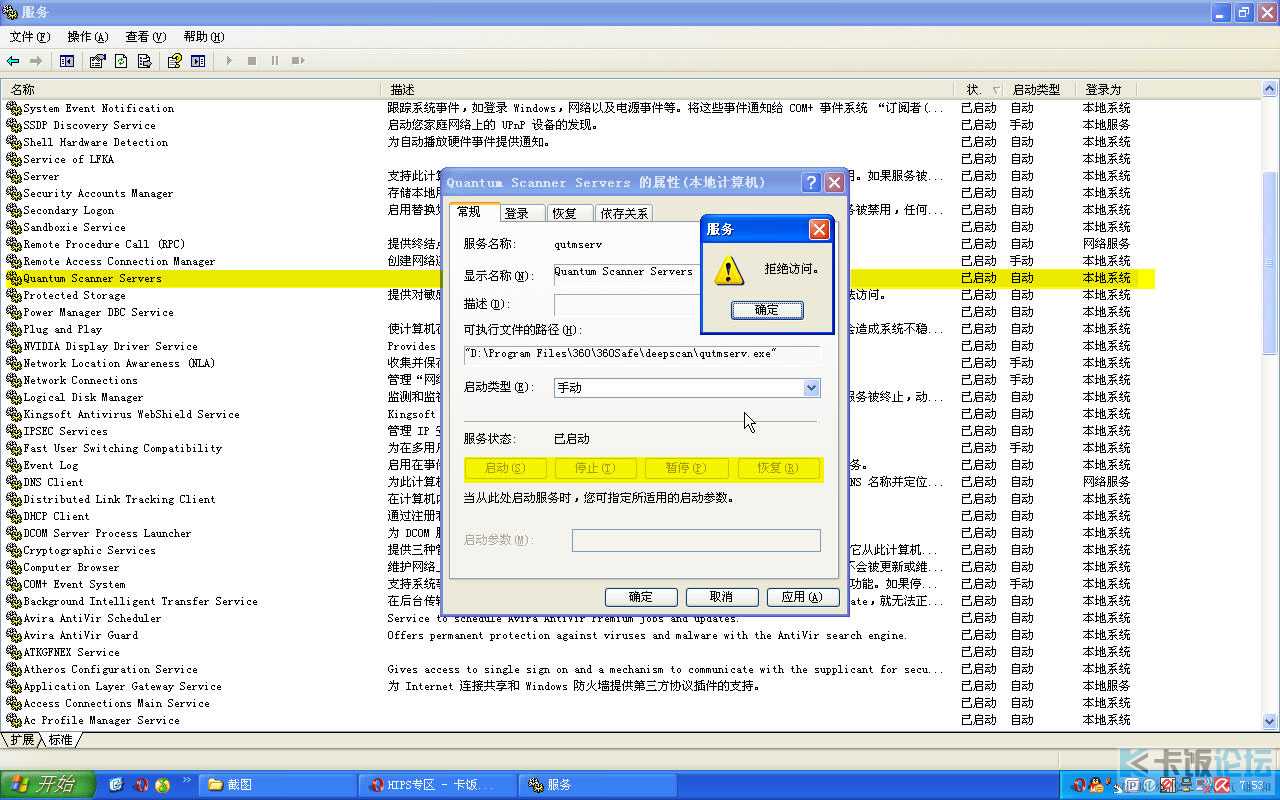The image size is (1280, 800).
Task: Select the gear icon of Quantum Scanner Servers
Action: tap(14, 278)
